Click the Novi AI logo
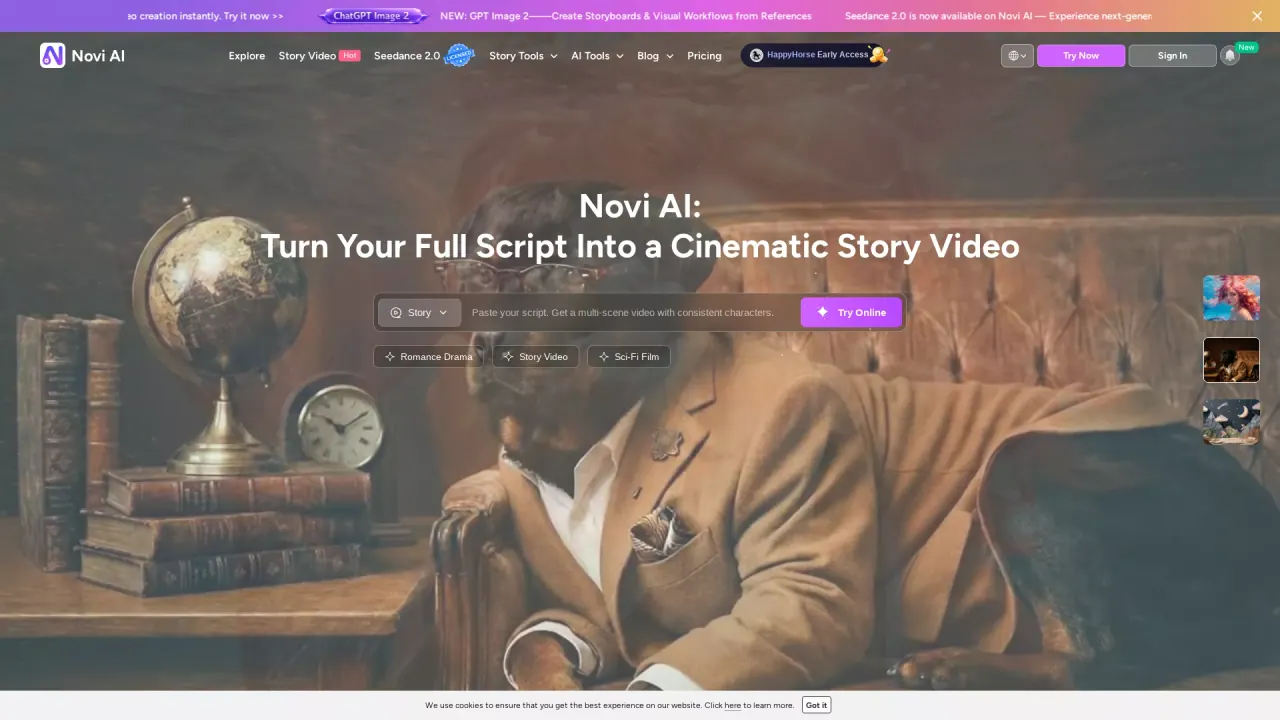 click(x=82, y=56)
